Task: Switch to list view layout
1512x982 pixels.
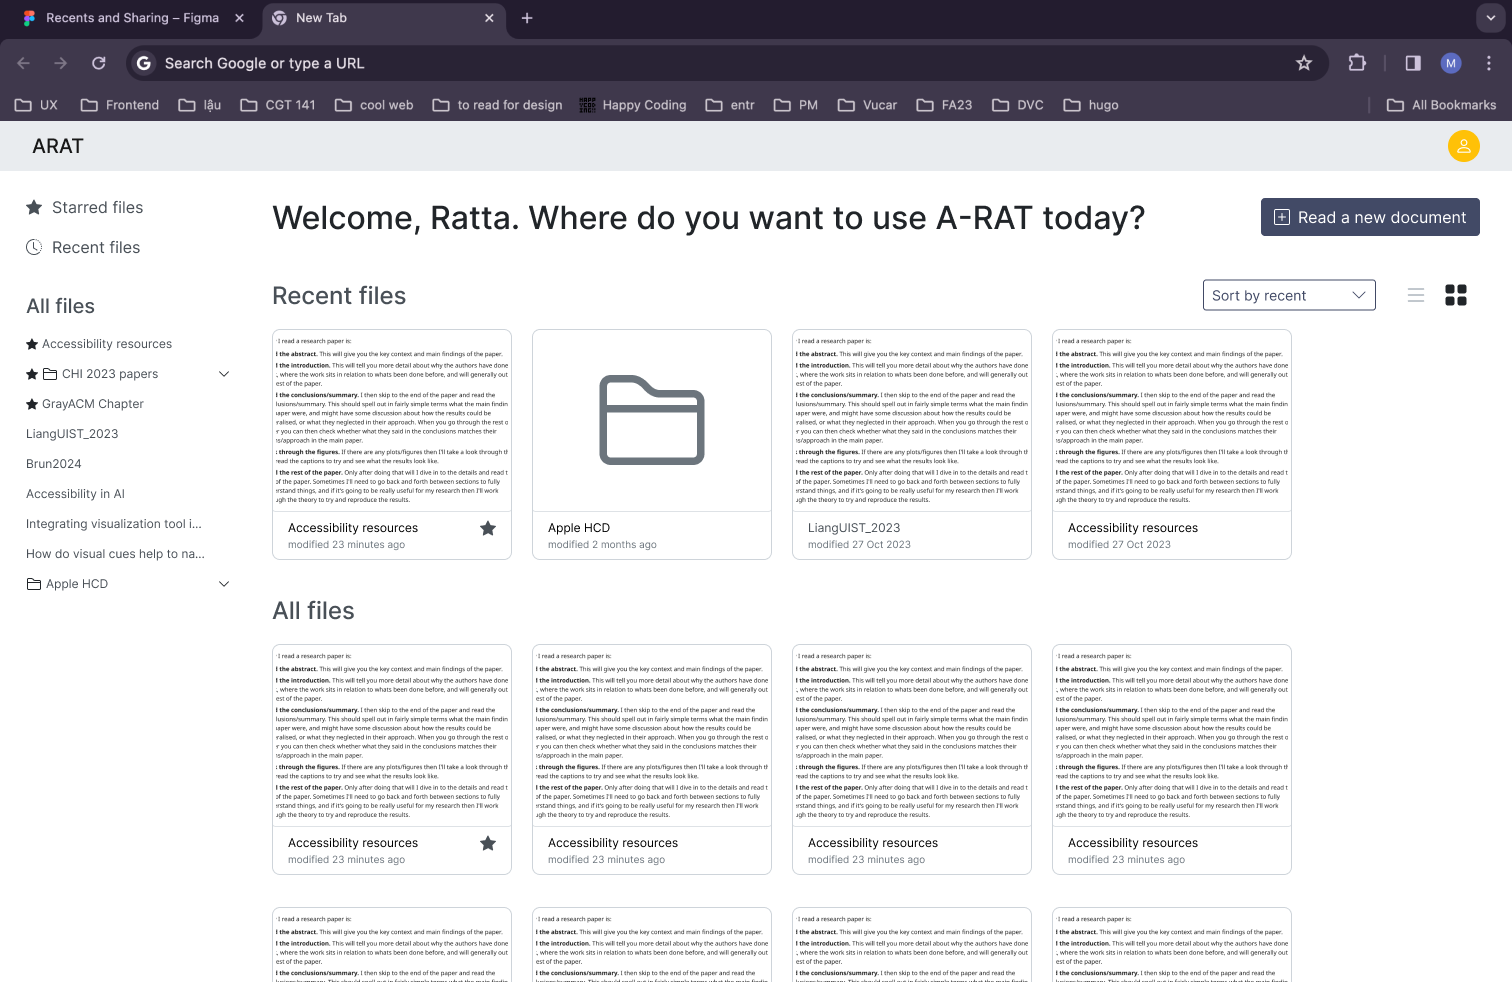Action: (x=1416, y=295)
